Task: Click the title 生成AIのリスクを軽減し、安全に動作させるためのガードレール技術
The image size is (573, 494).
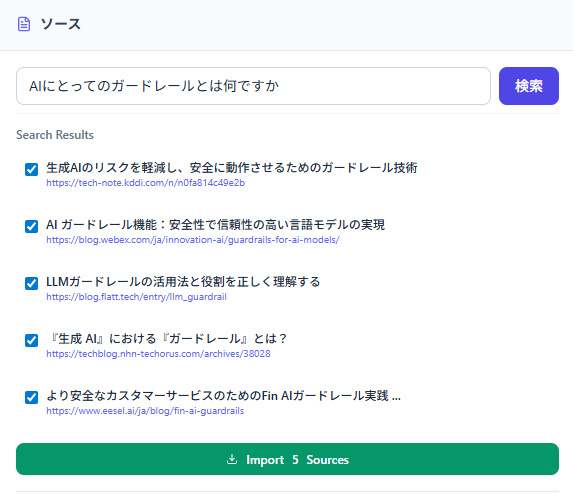Action: [232, 168]
